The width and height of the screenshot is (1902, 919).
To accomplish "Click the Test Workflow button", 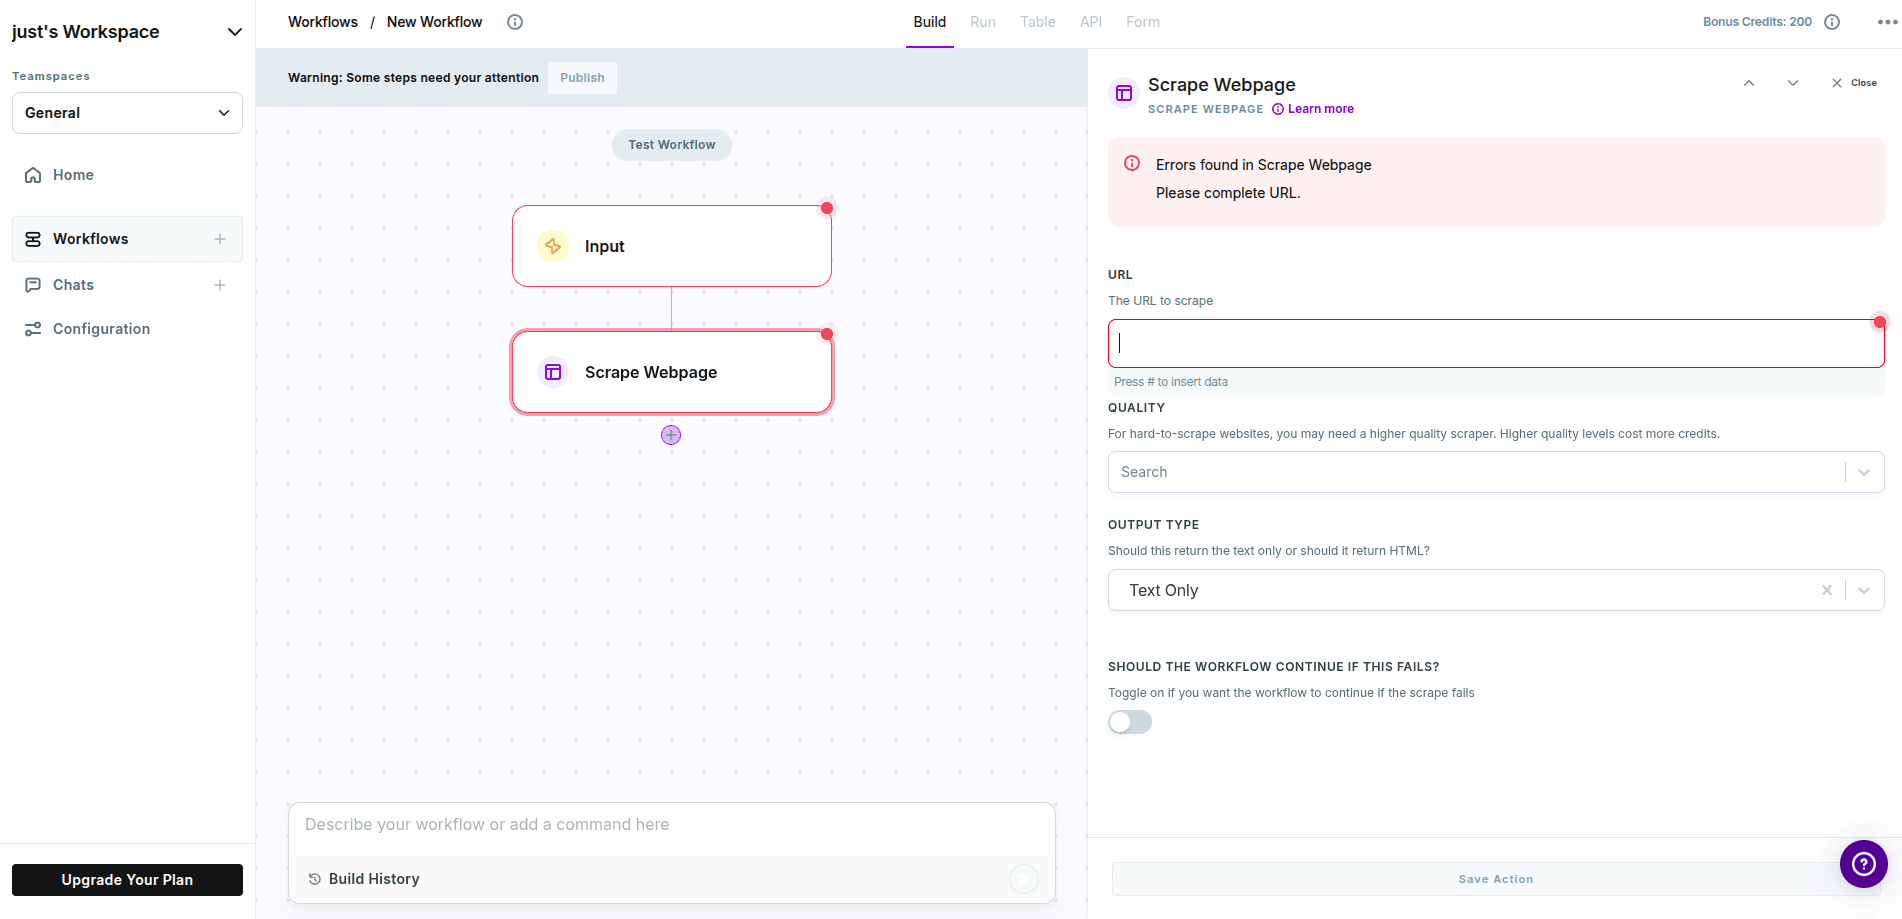I will (x=672, y=145).
